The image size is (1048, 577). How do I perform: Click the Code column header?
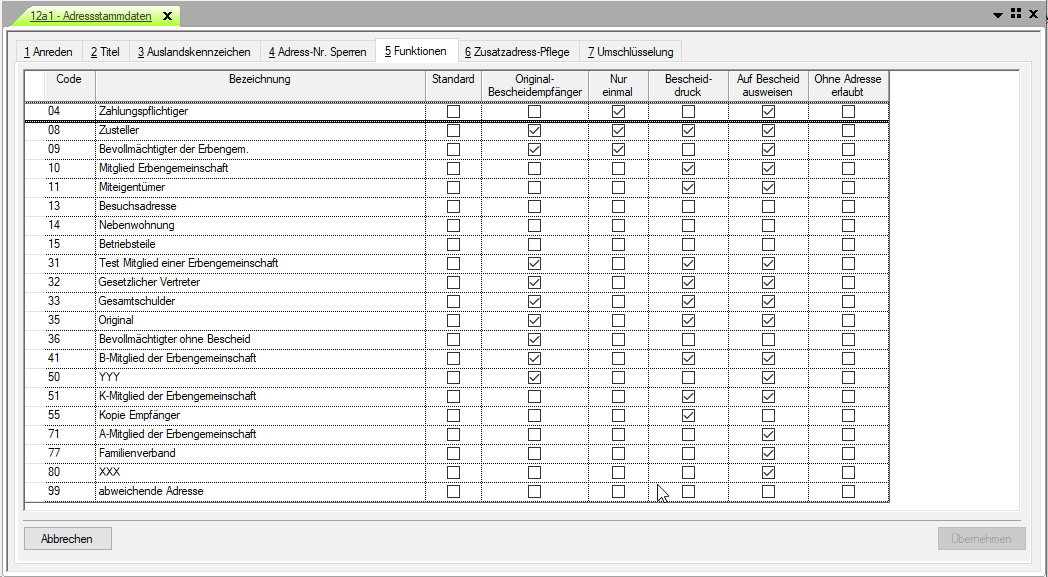[x=69, y=79]
